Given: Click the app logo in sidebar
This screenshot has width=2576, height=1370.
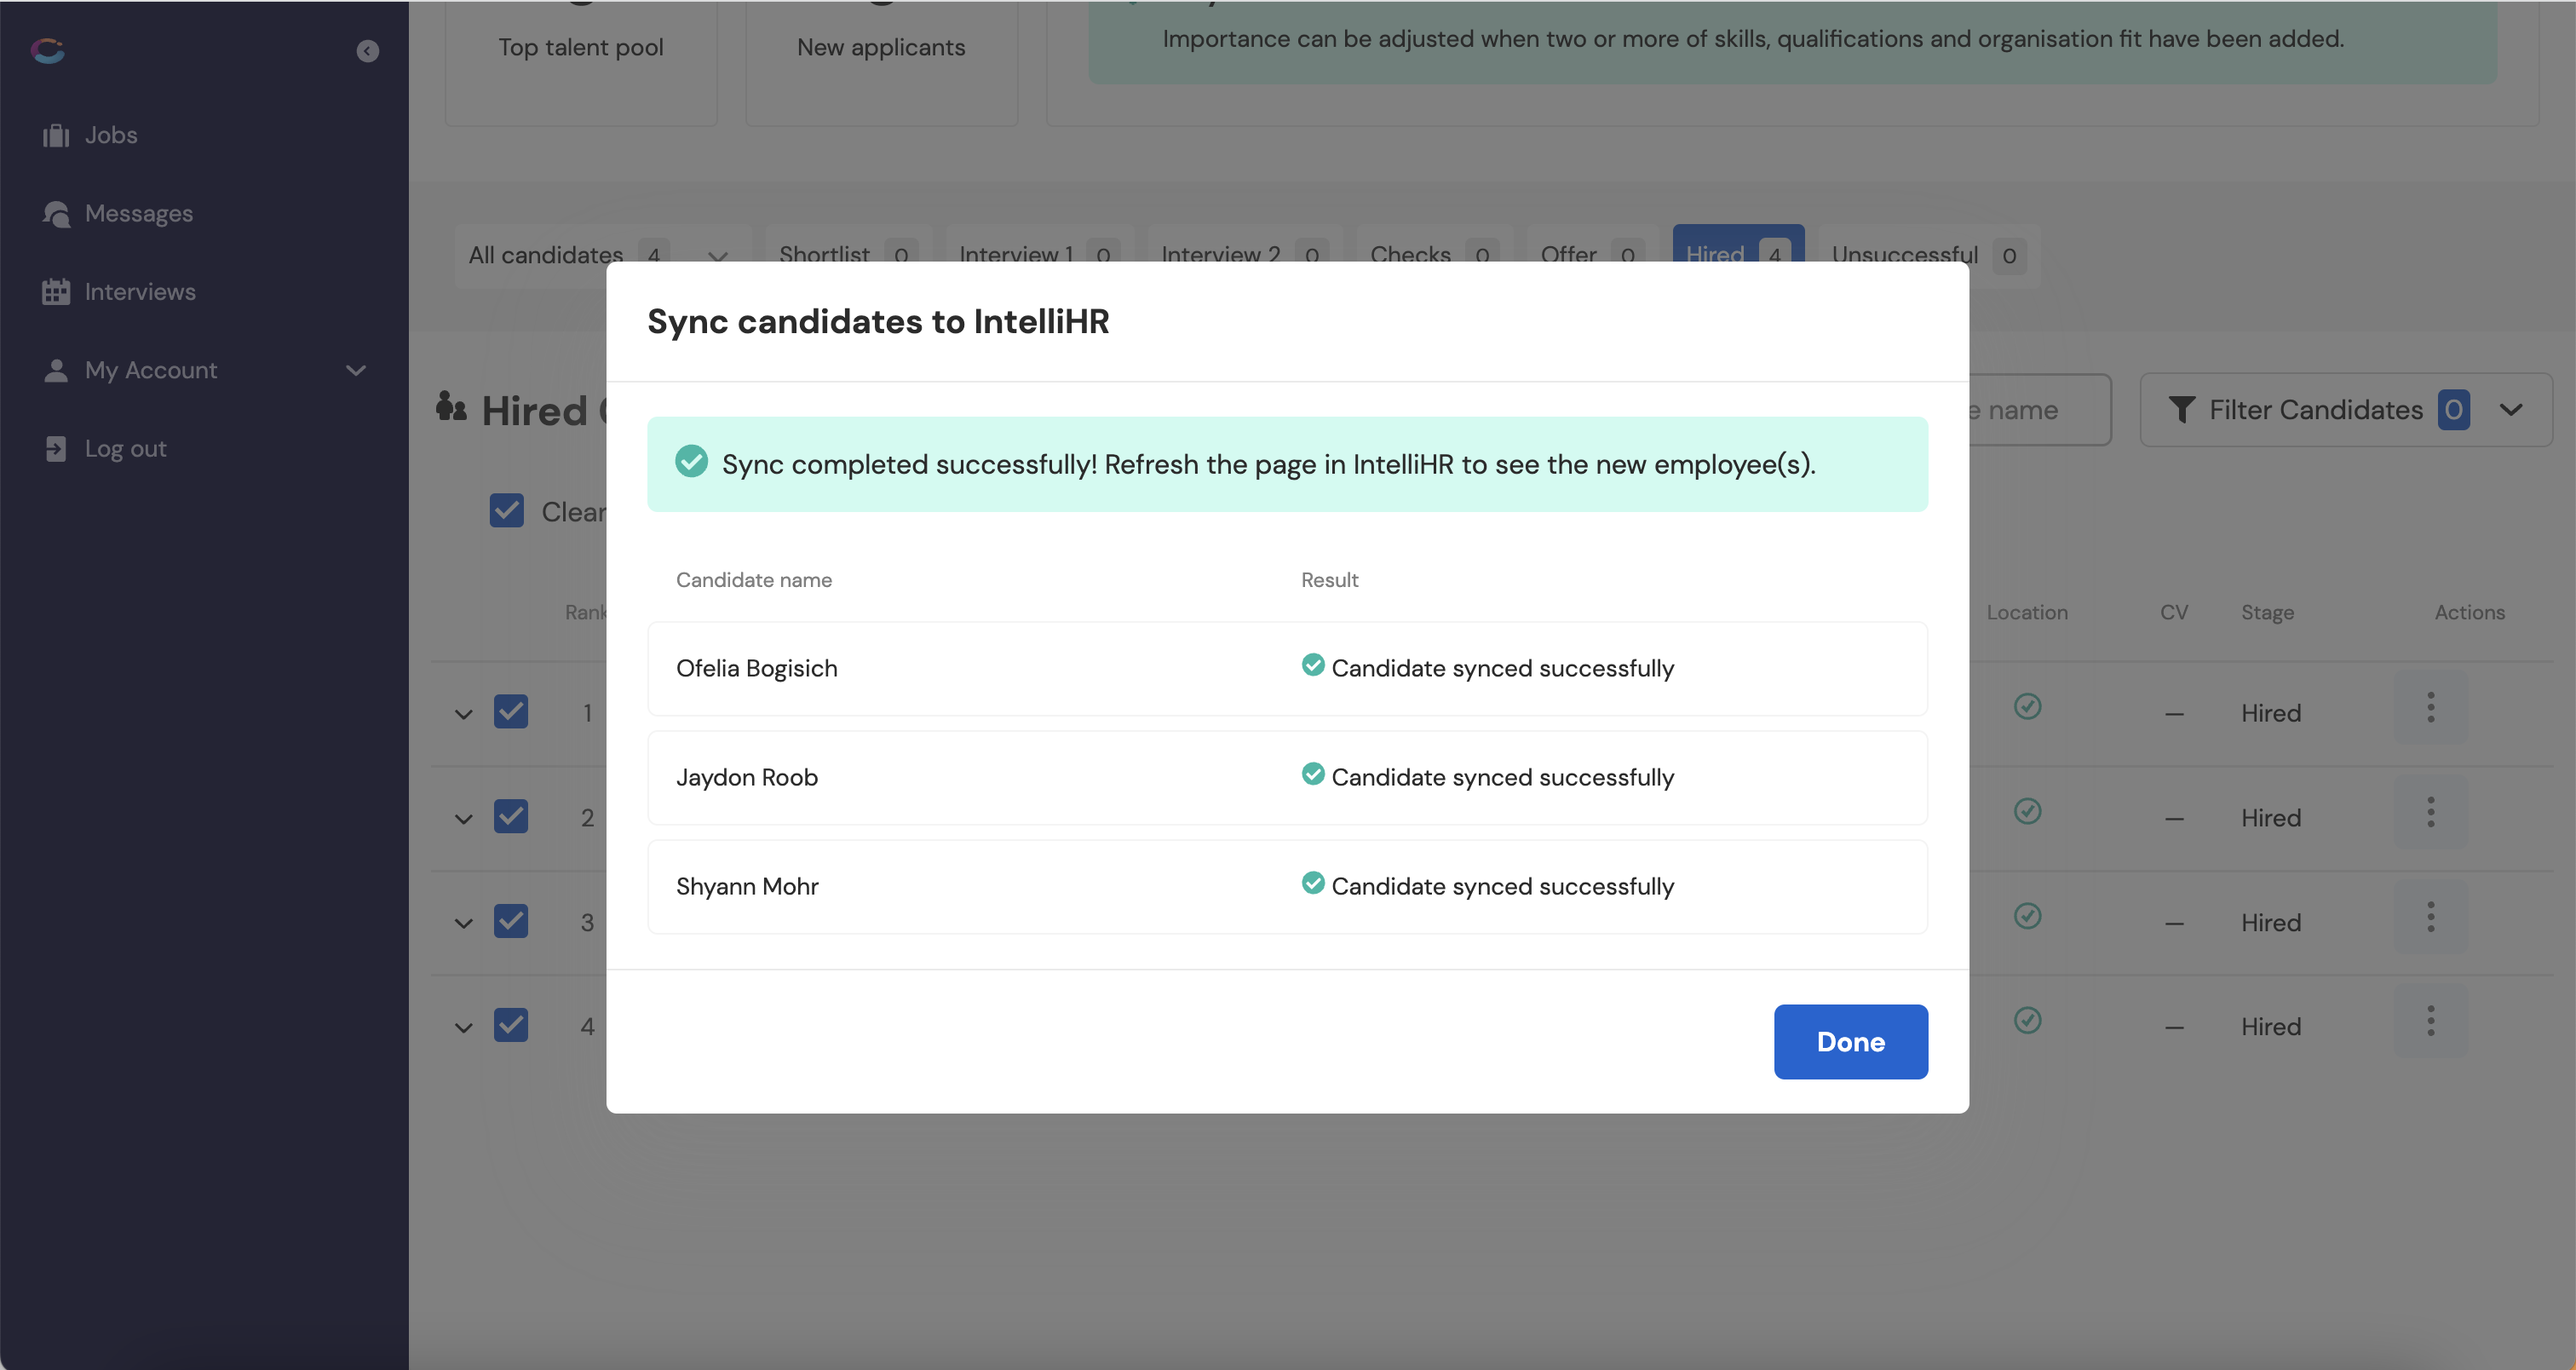Looking at the screenshot, I should tap(47, 50).
